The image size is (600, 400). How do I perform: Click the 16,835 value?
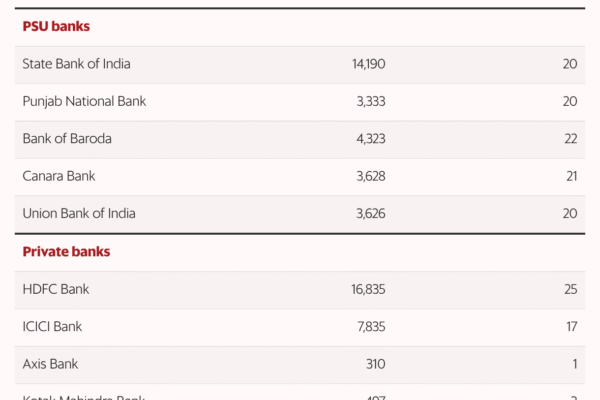coord(366,289)
